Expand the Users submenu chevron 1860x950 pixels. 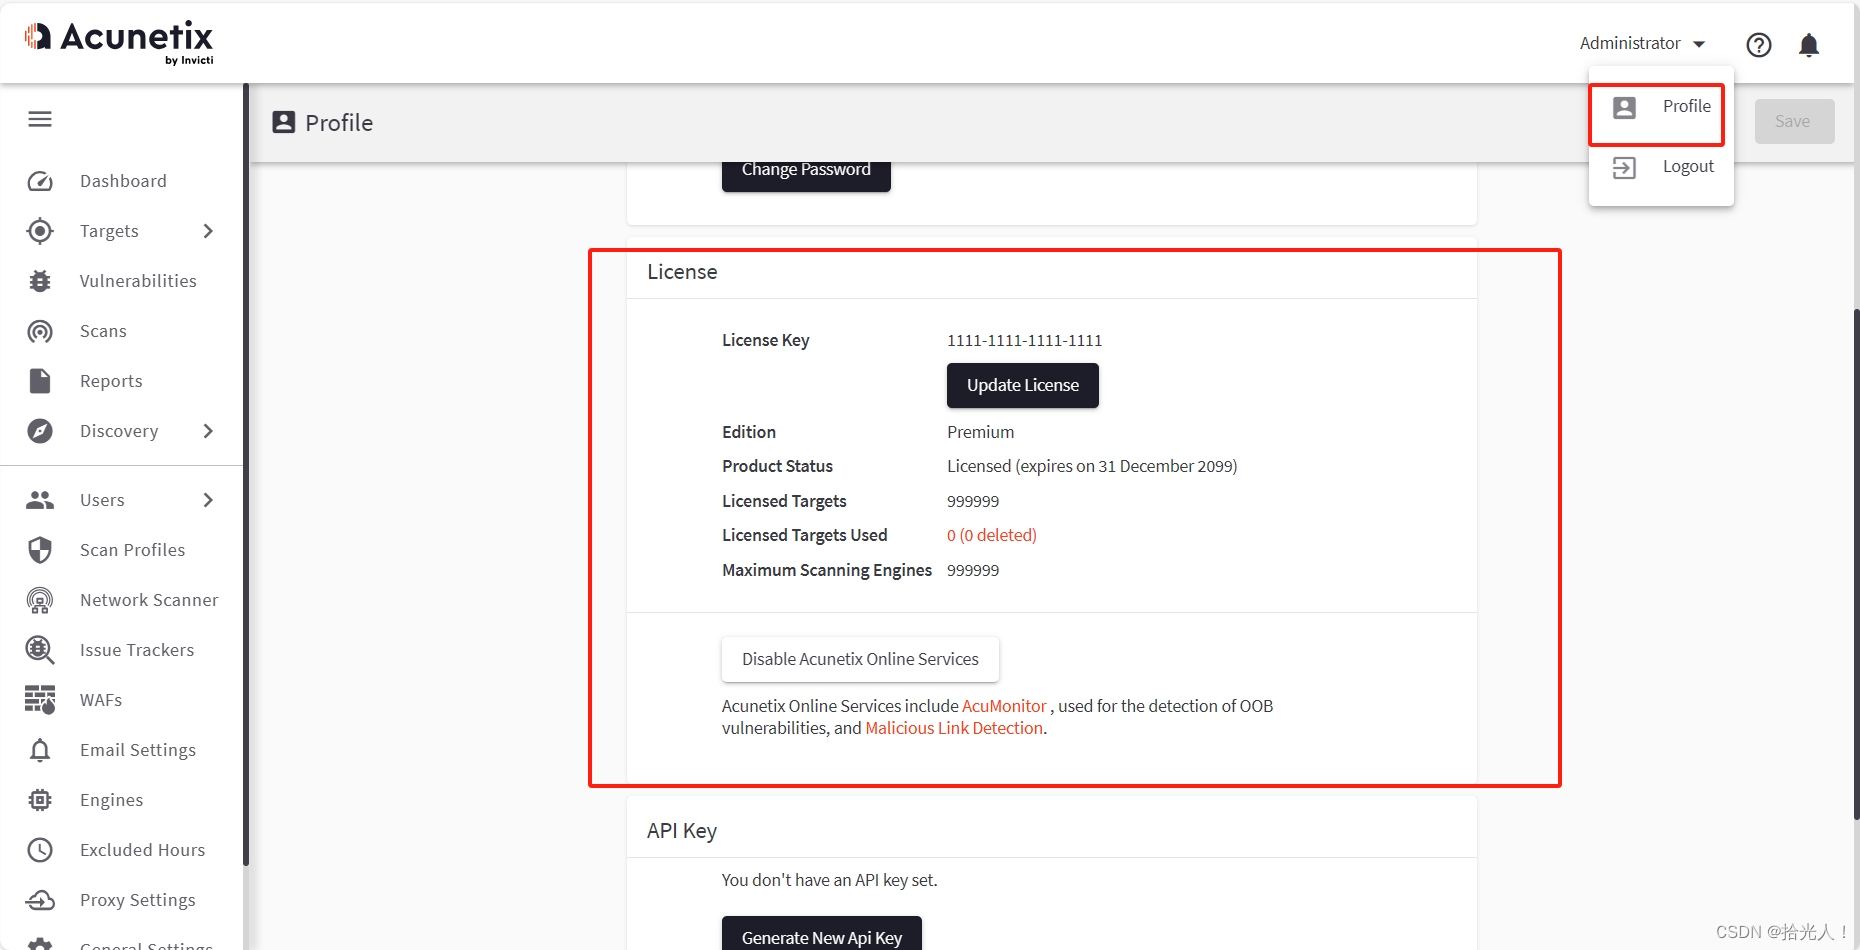(208, 500)
